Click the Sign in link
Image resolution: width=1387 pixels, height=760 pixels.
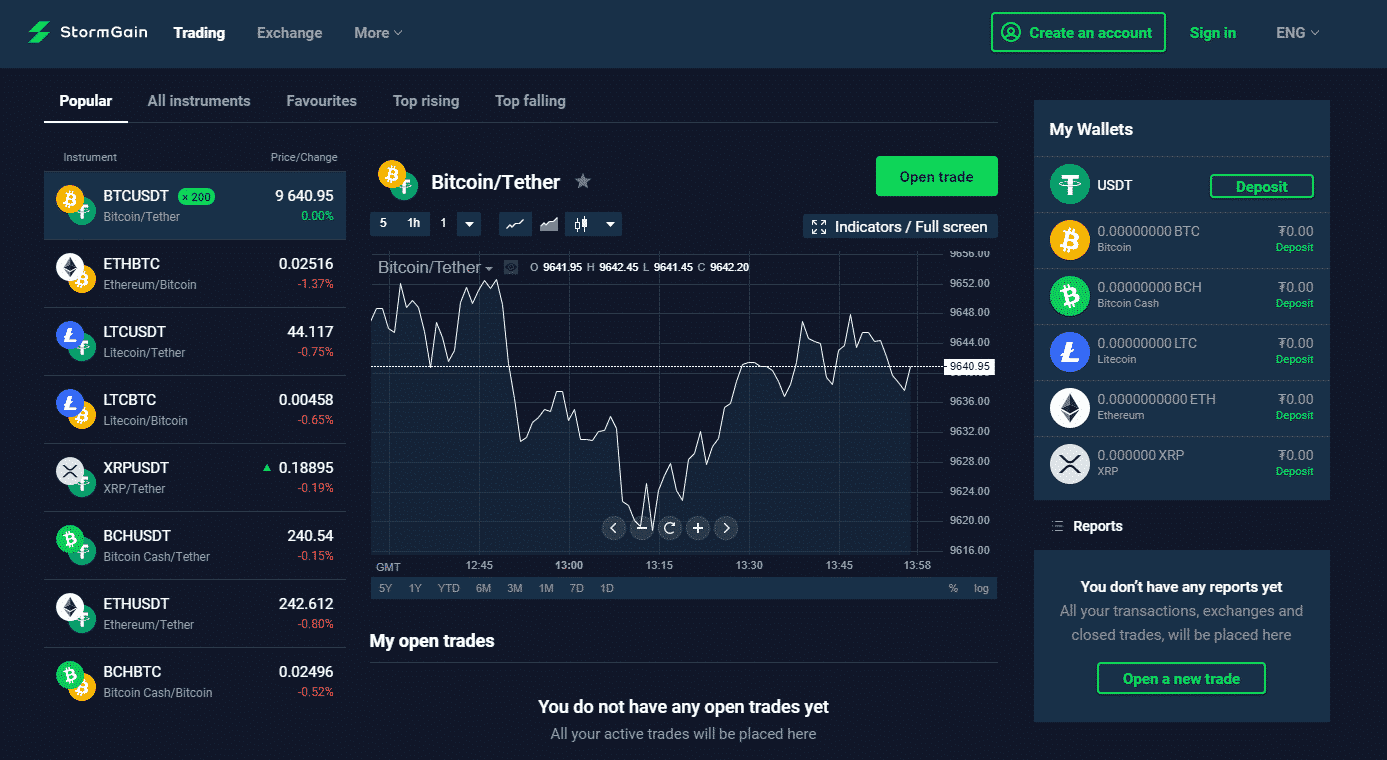(1213, 33)
